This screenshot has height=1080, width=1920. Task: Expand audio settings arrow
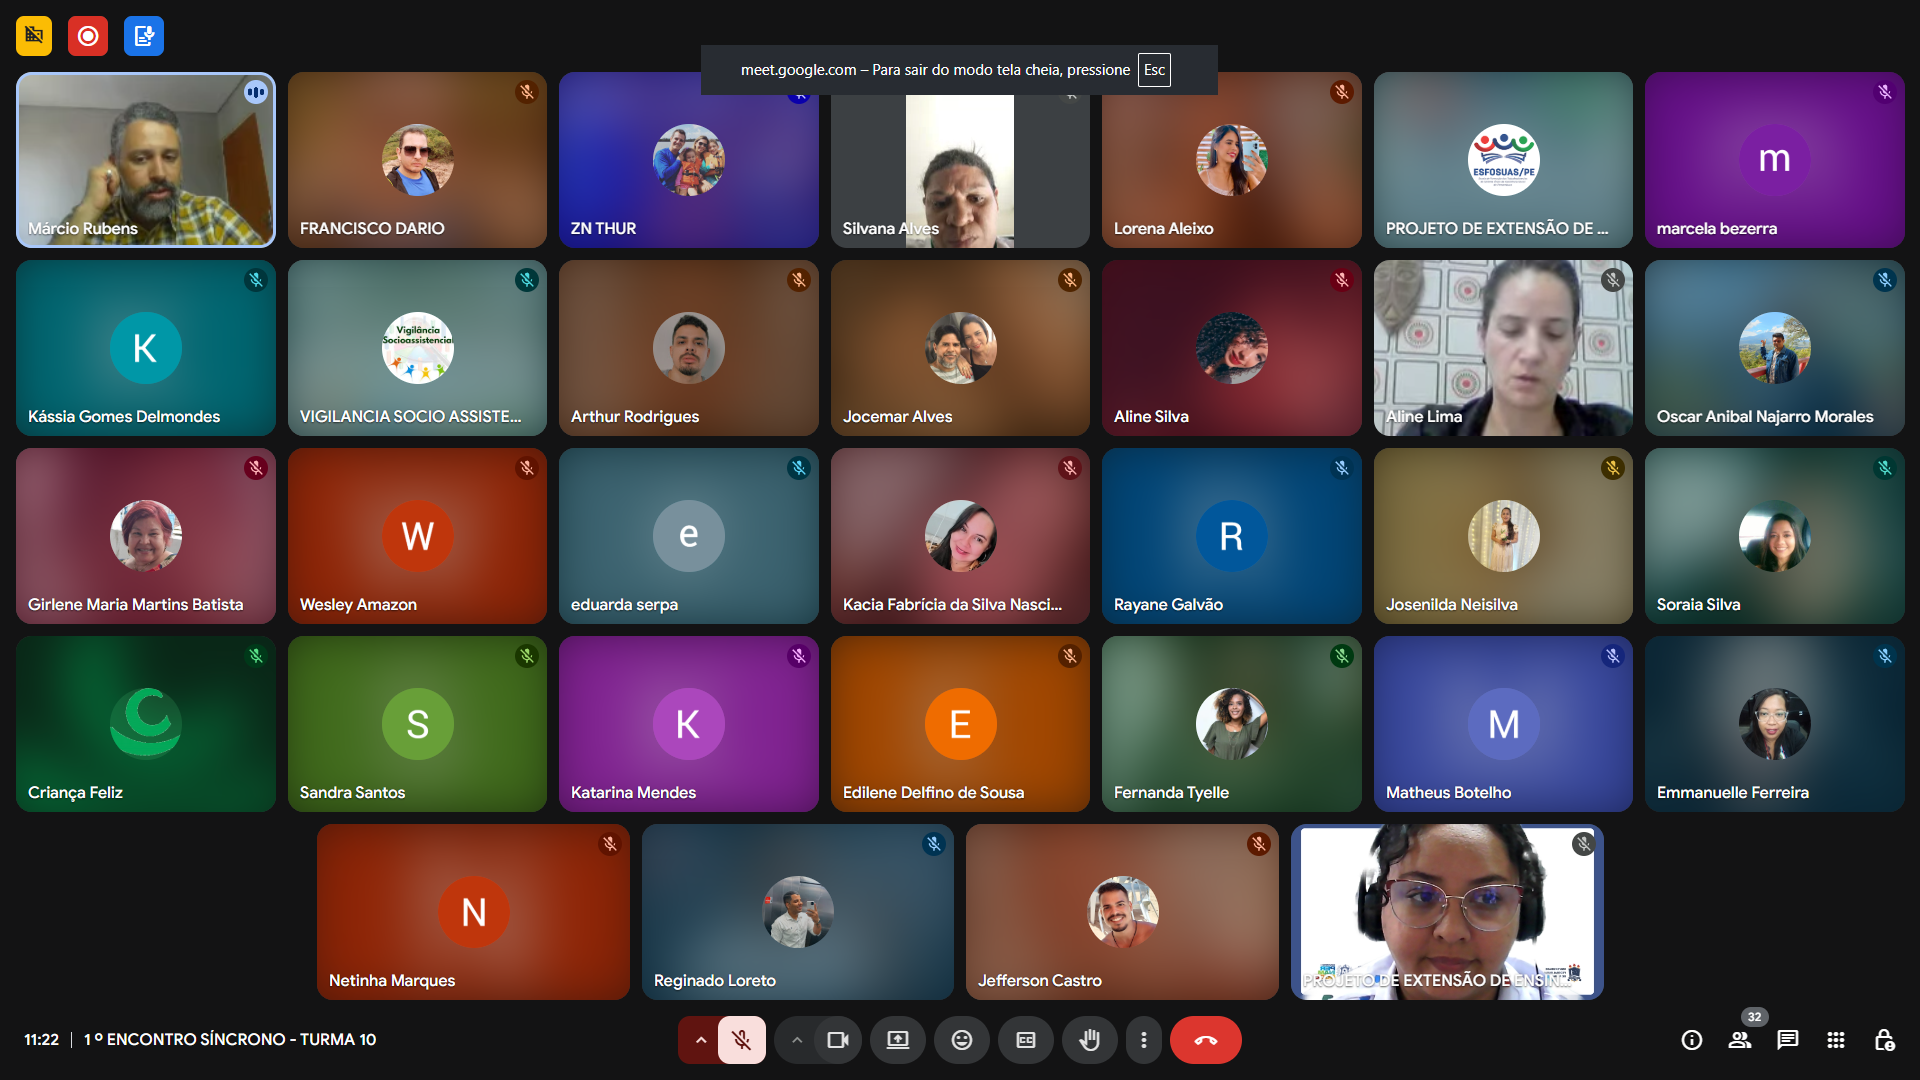tap(701, 1040)
